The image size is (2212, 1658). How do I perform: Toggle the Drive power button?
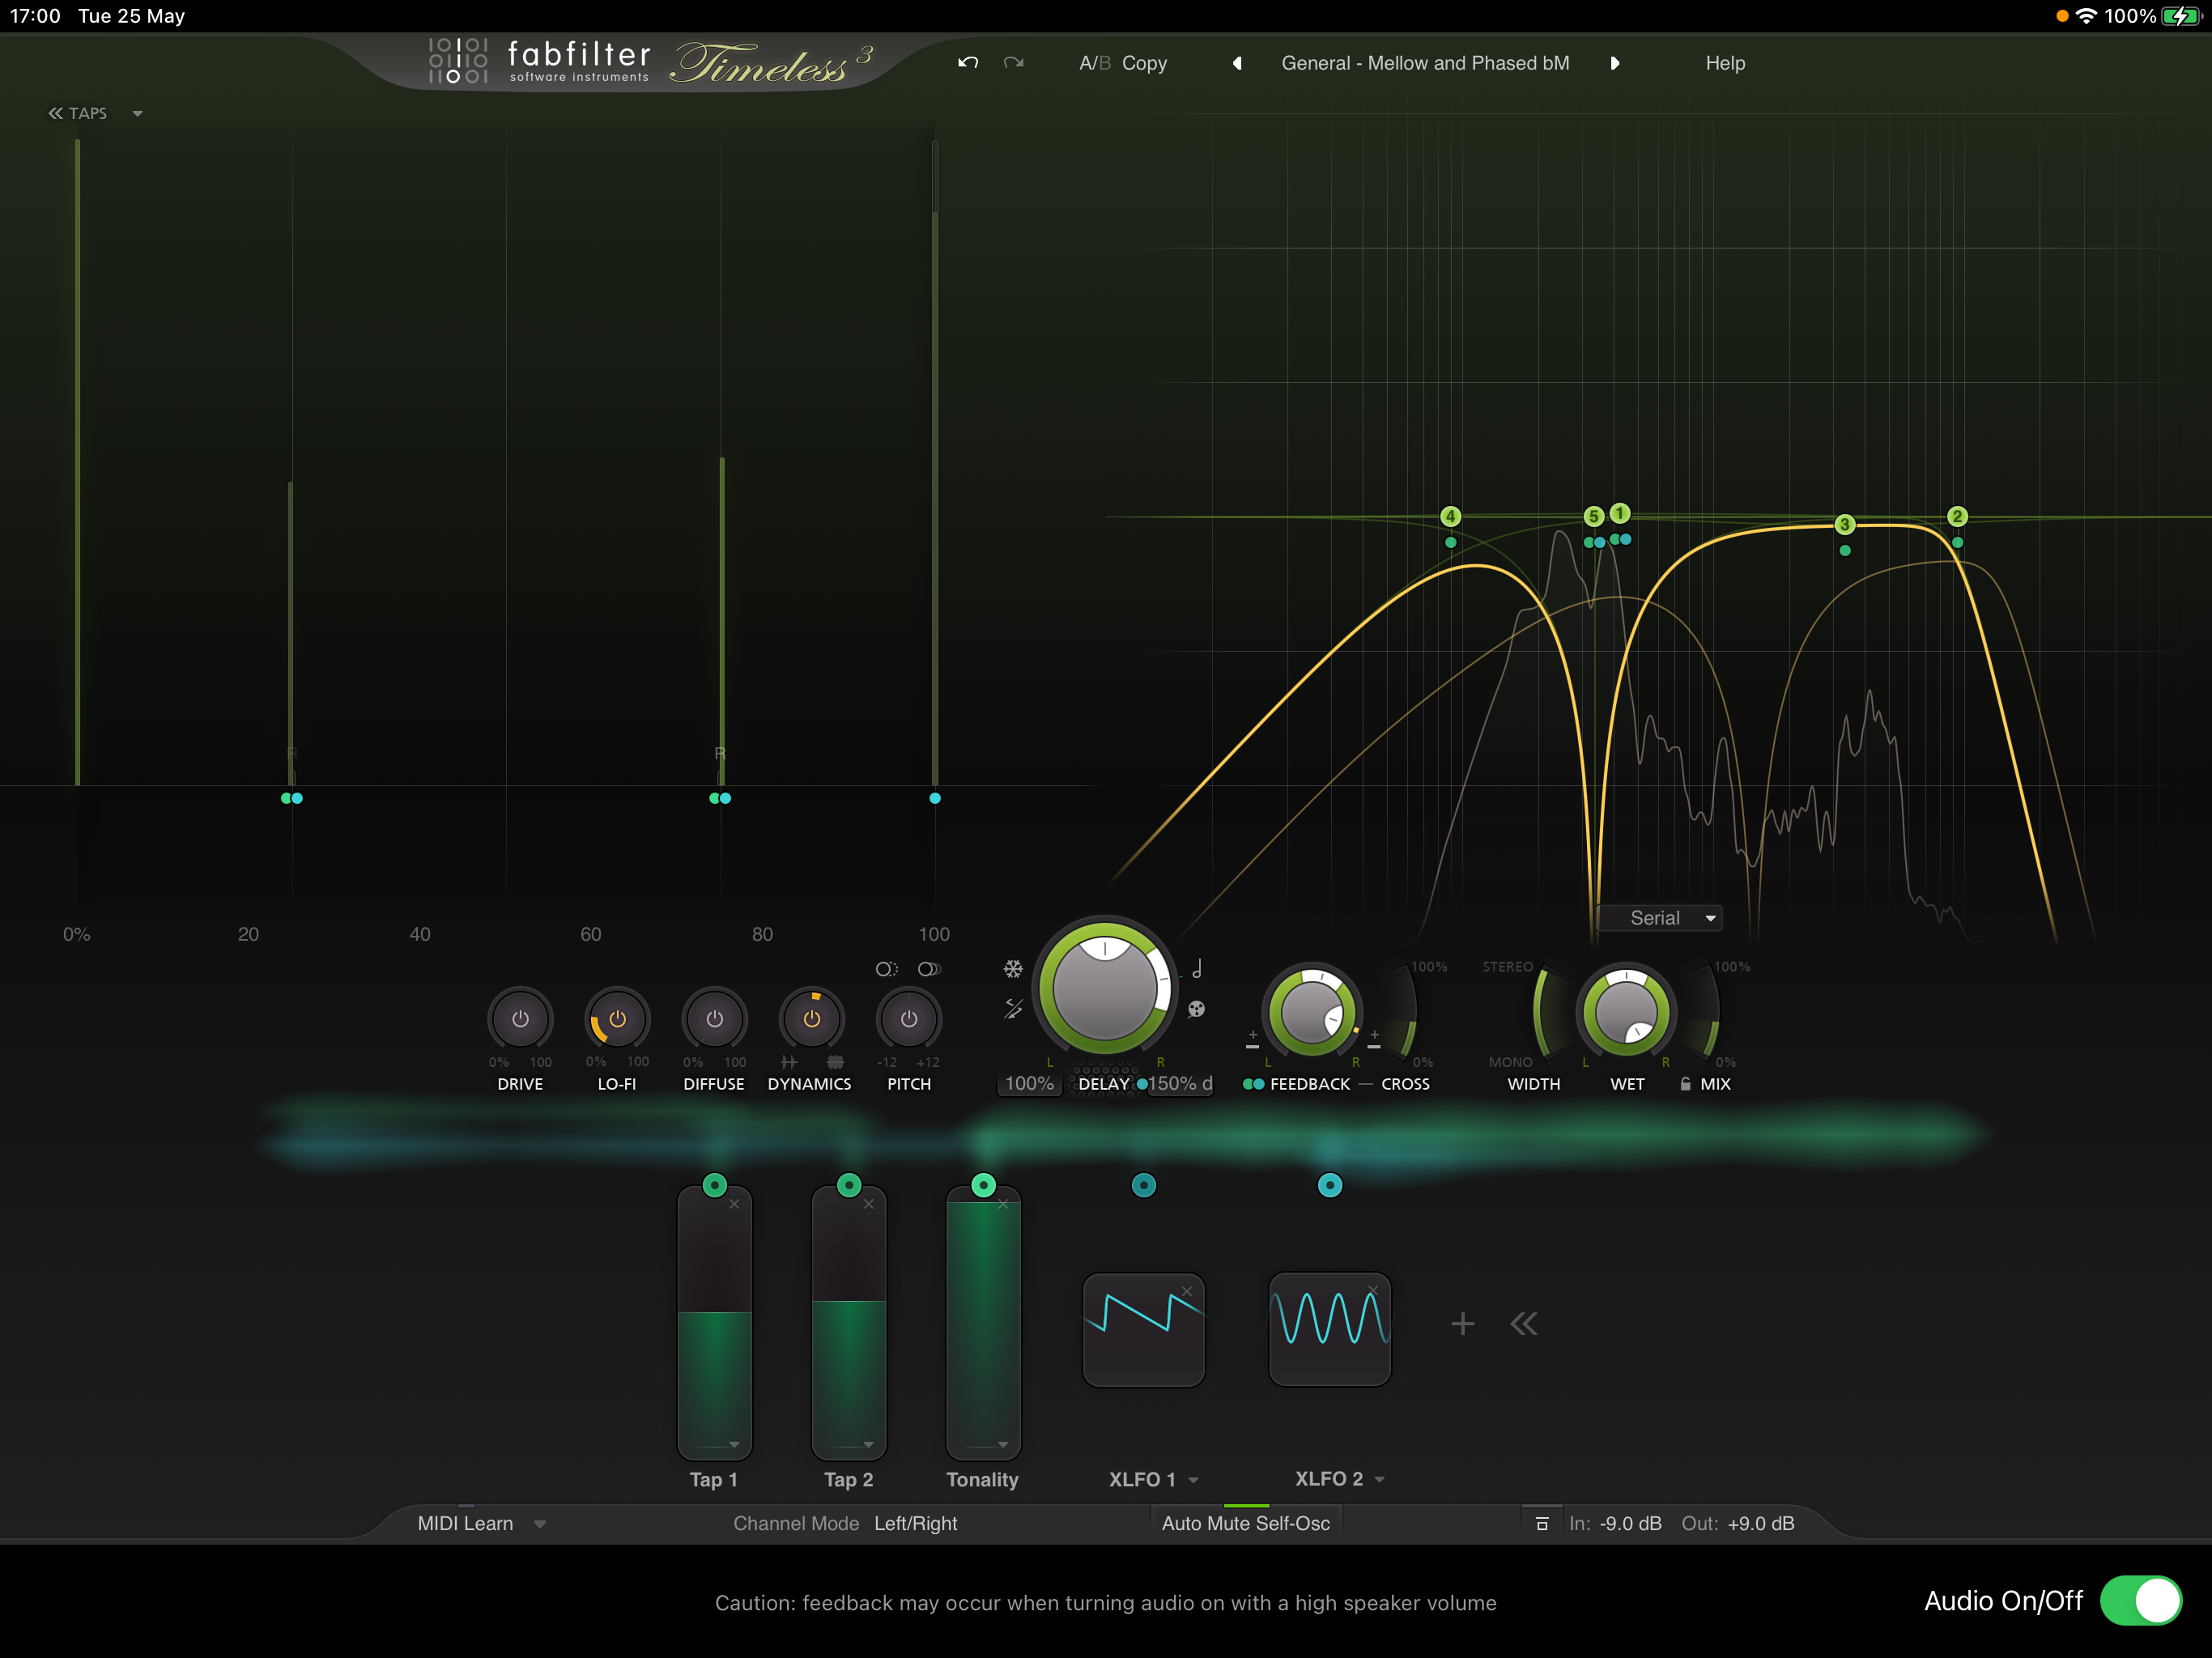520,1019
